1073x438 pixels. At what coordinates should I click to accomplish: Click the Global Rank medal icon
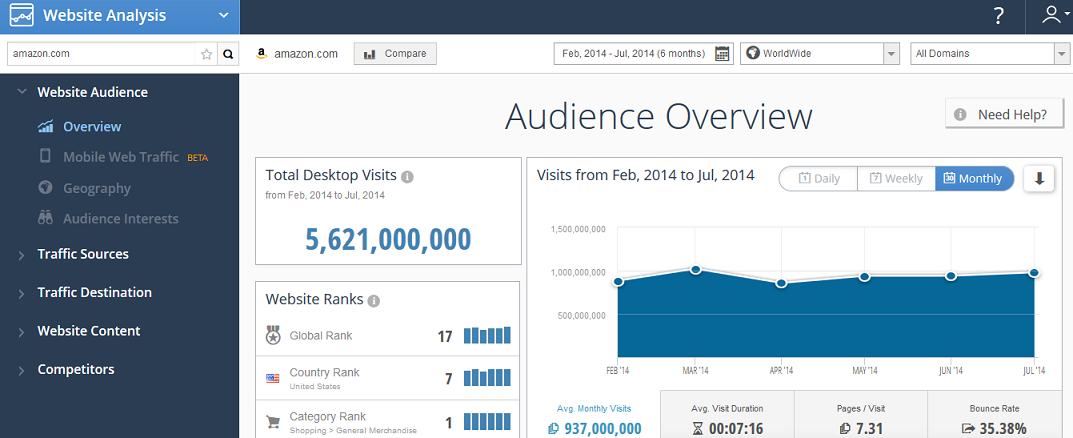coord(273,336)
